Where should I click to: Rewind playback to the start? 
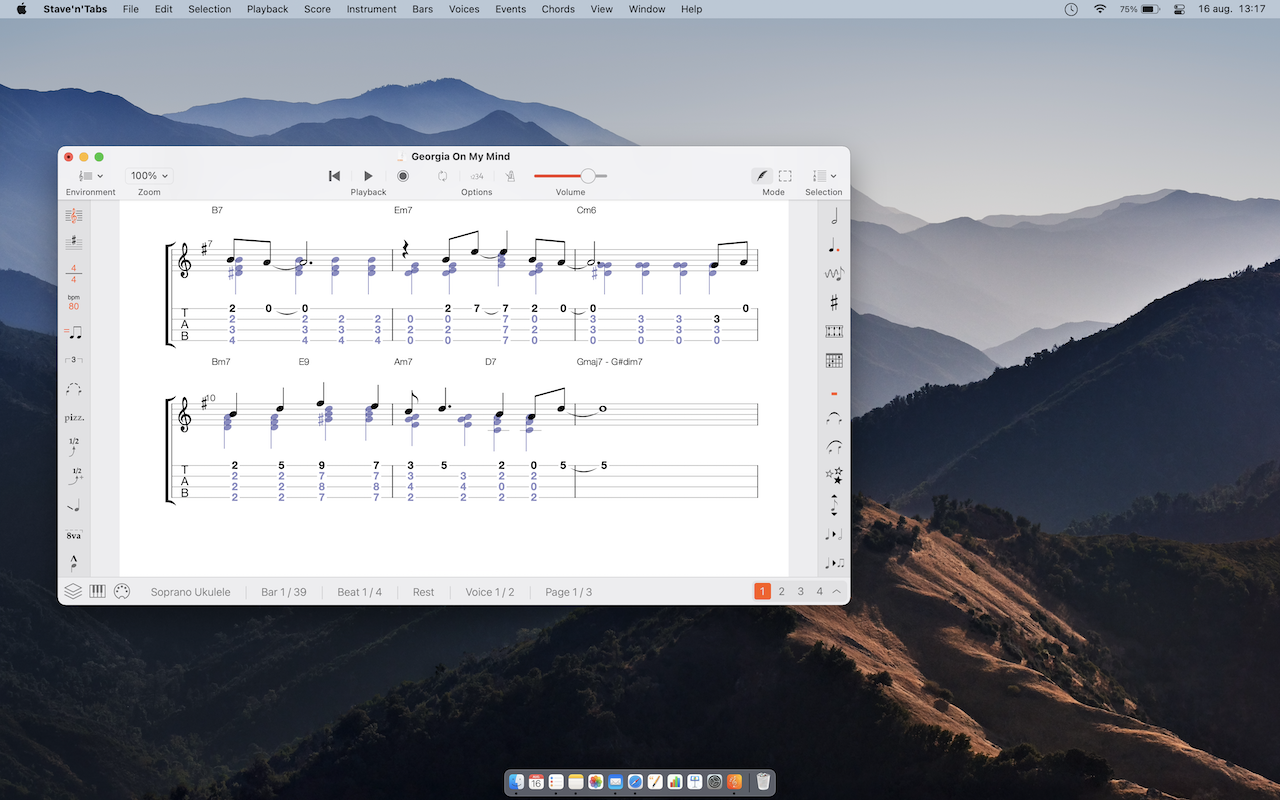[334, 176]
